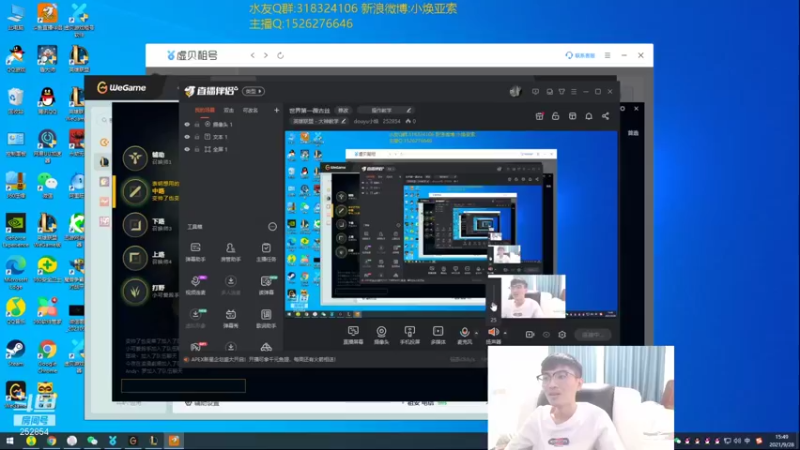800x450 pixels.
Task: Open Microsoft Edge desktop shortcut
Action: (15, 273)
